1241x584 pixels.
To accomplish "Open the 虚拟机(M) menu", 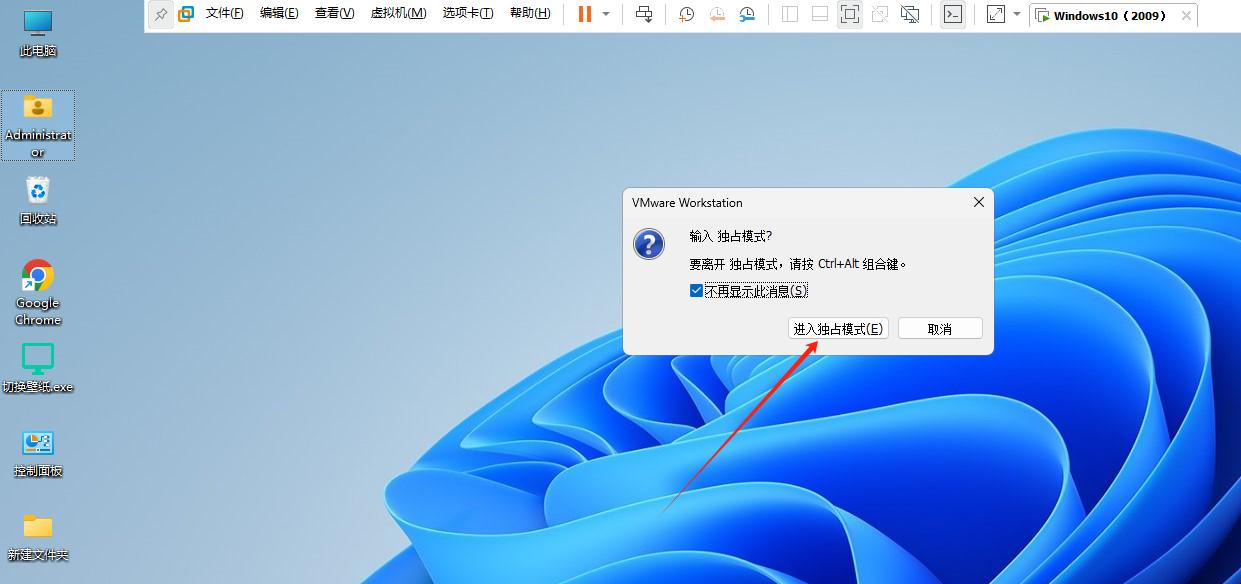I will click(398, 14).
